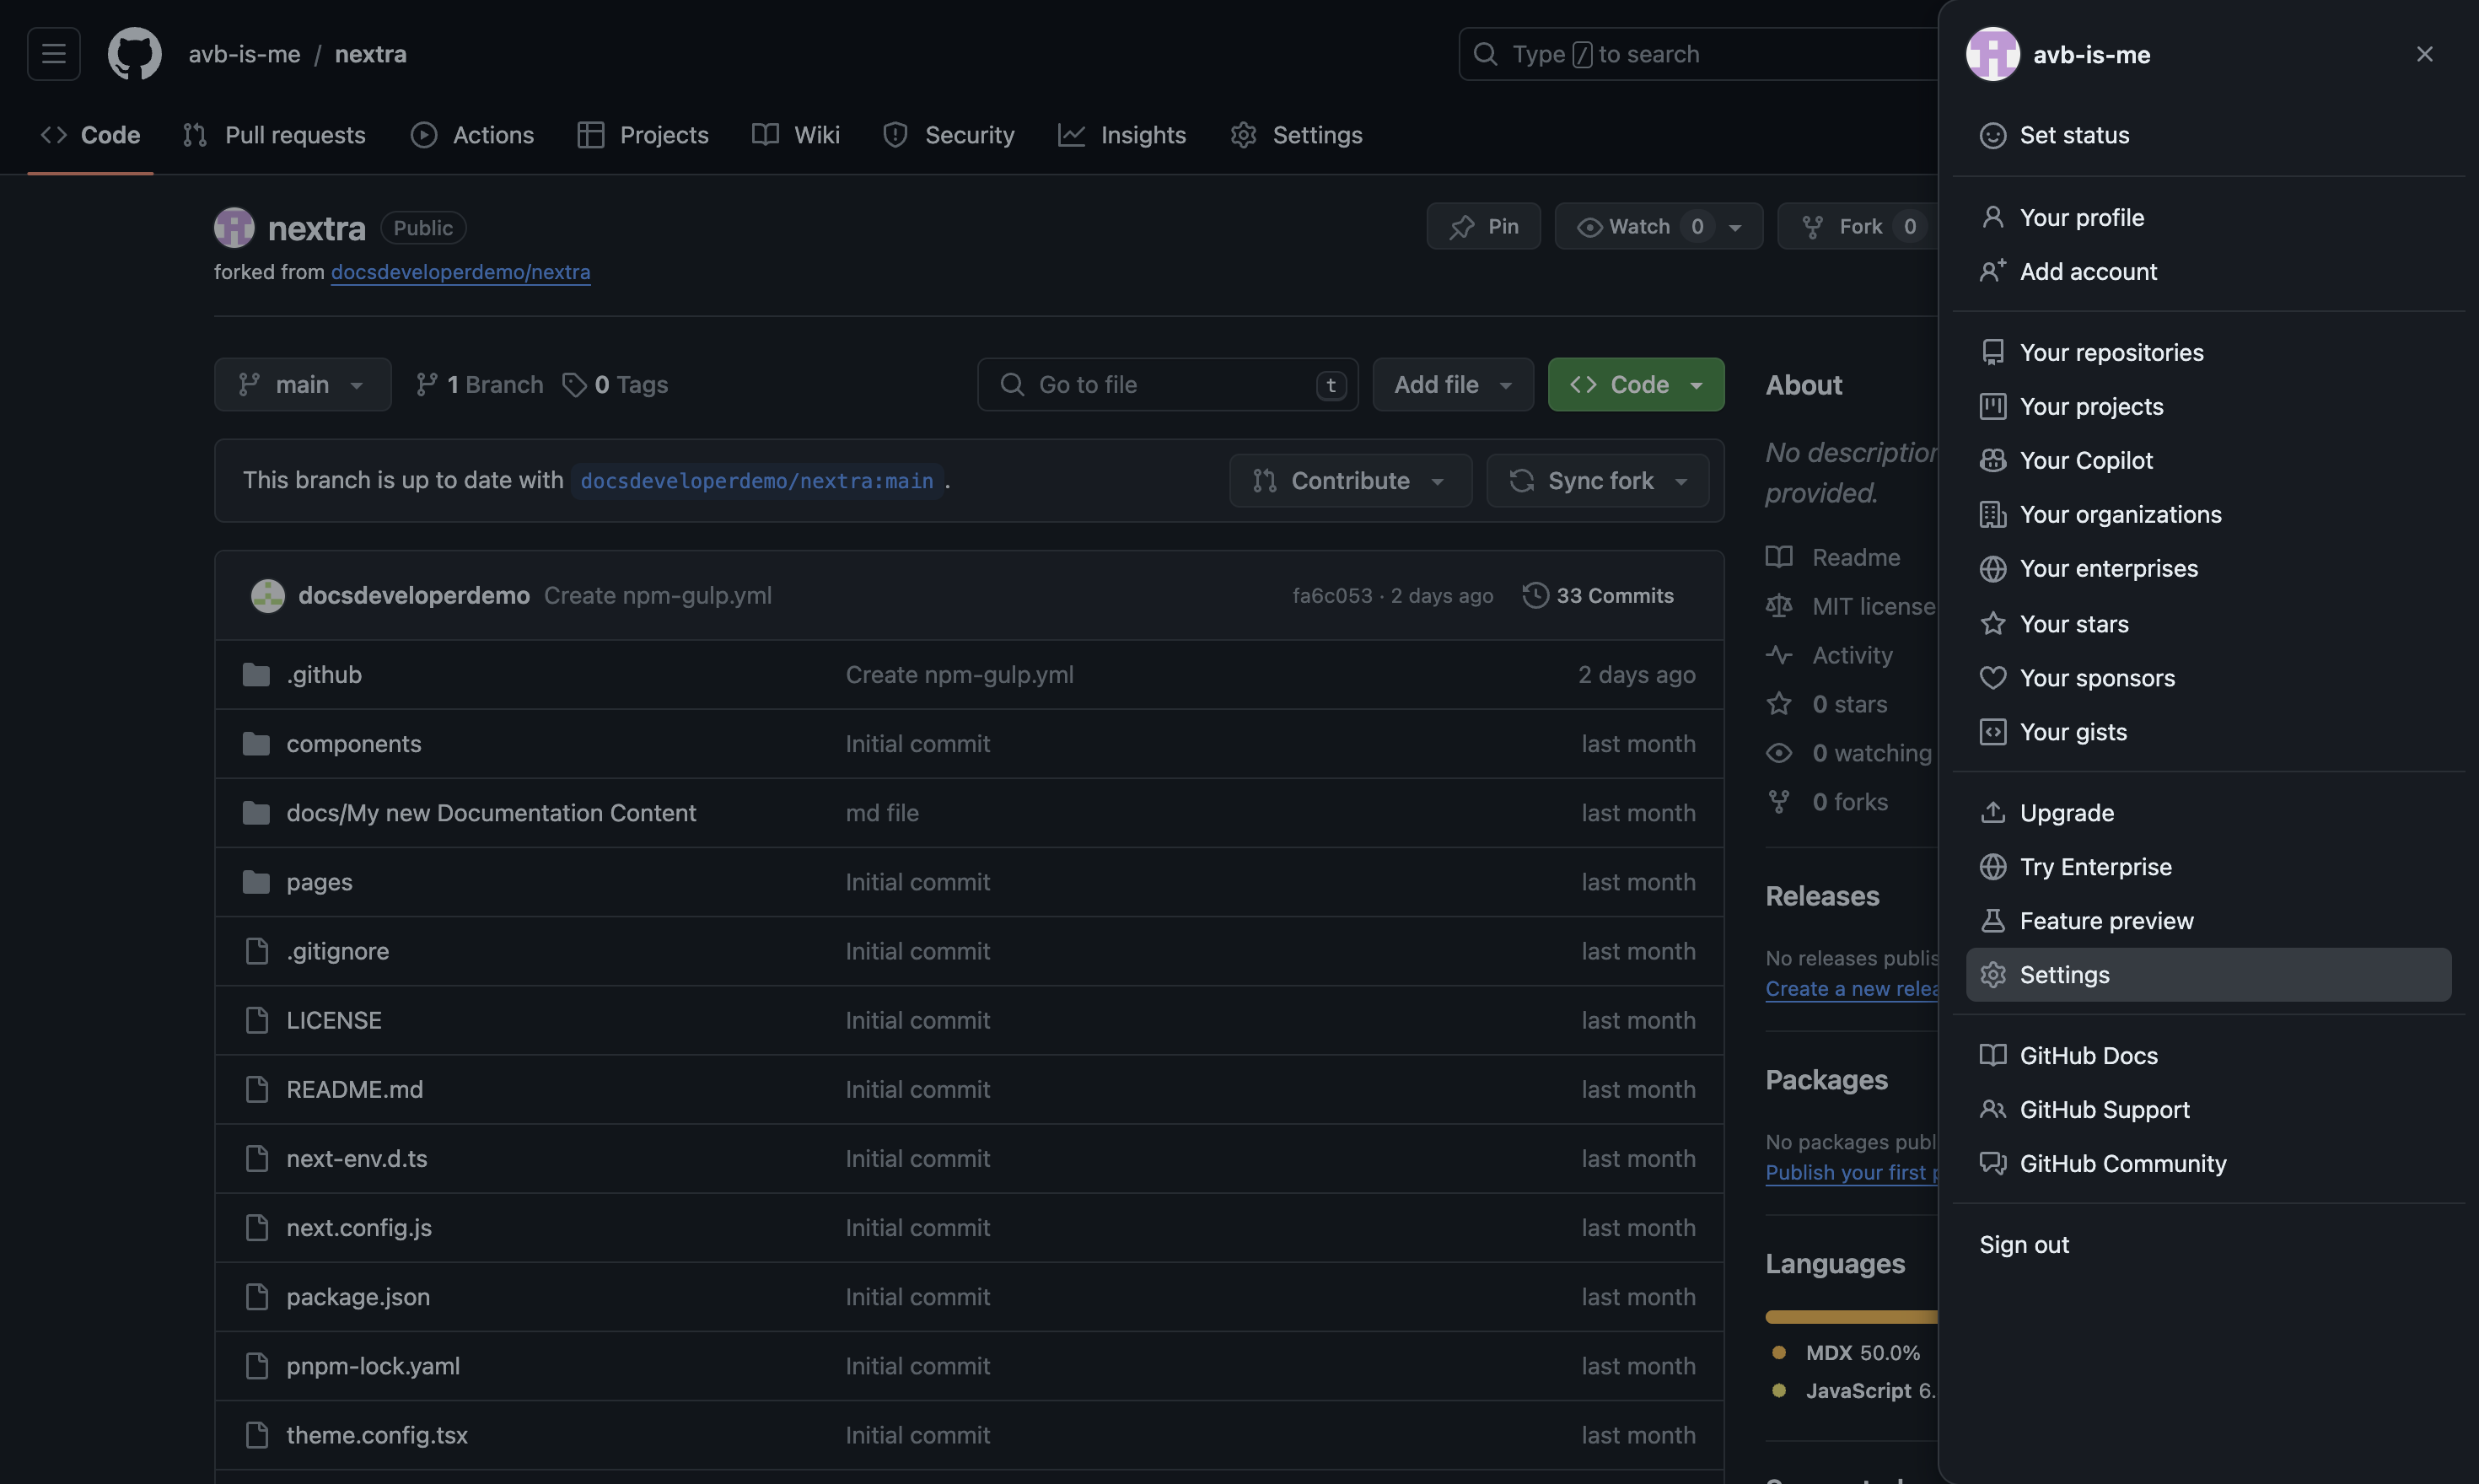Expand the Sync fork options

[x=1680, y=480]
